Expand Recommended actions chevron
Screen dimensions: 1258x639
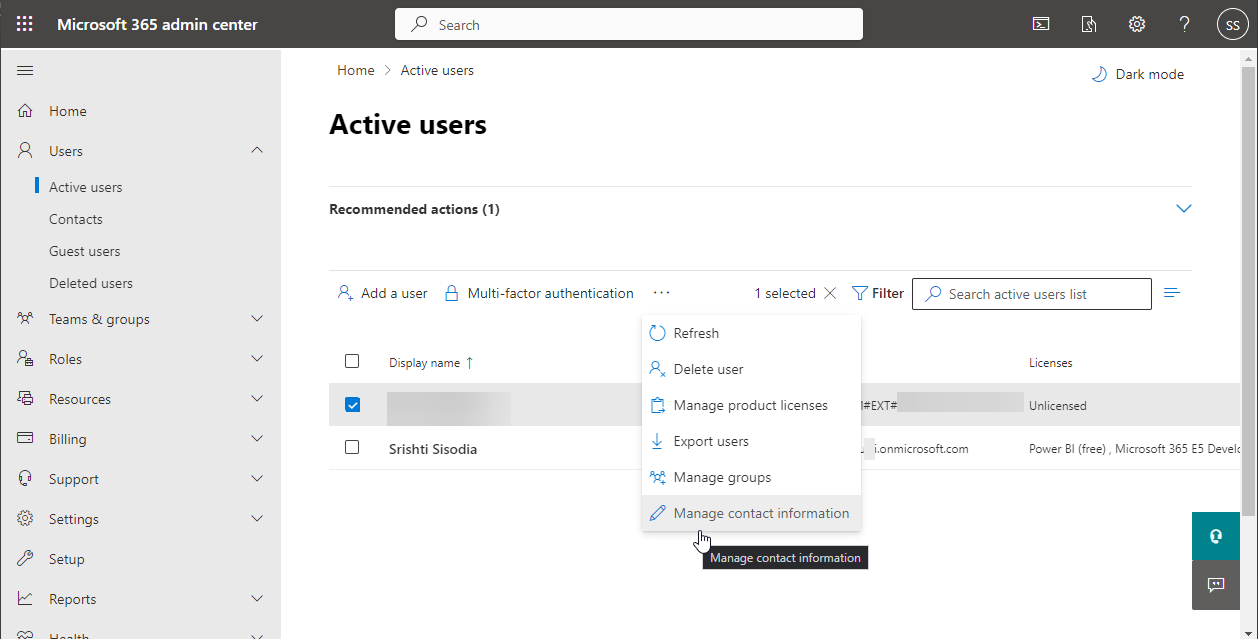click(x=1184, y=209)
